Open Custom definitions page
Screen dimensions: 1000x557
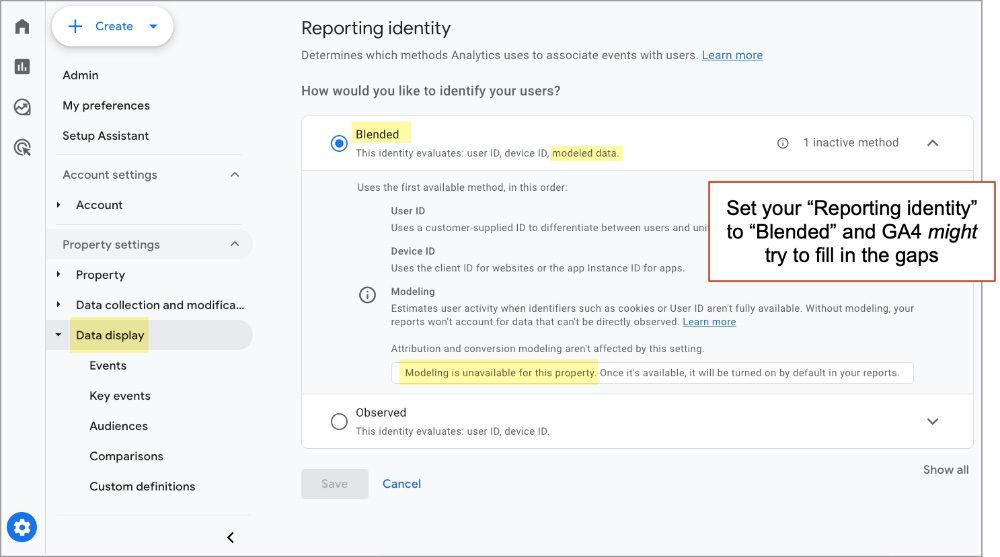142,486
